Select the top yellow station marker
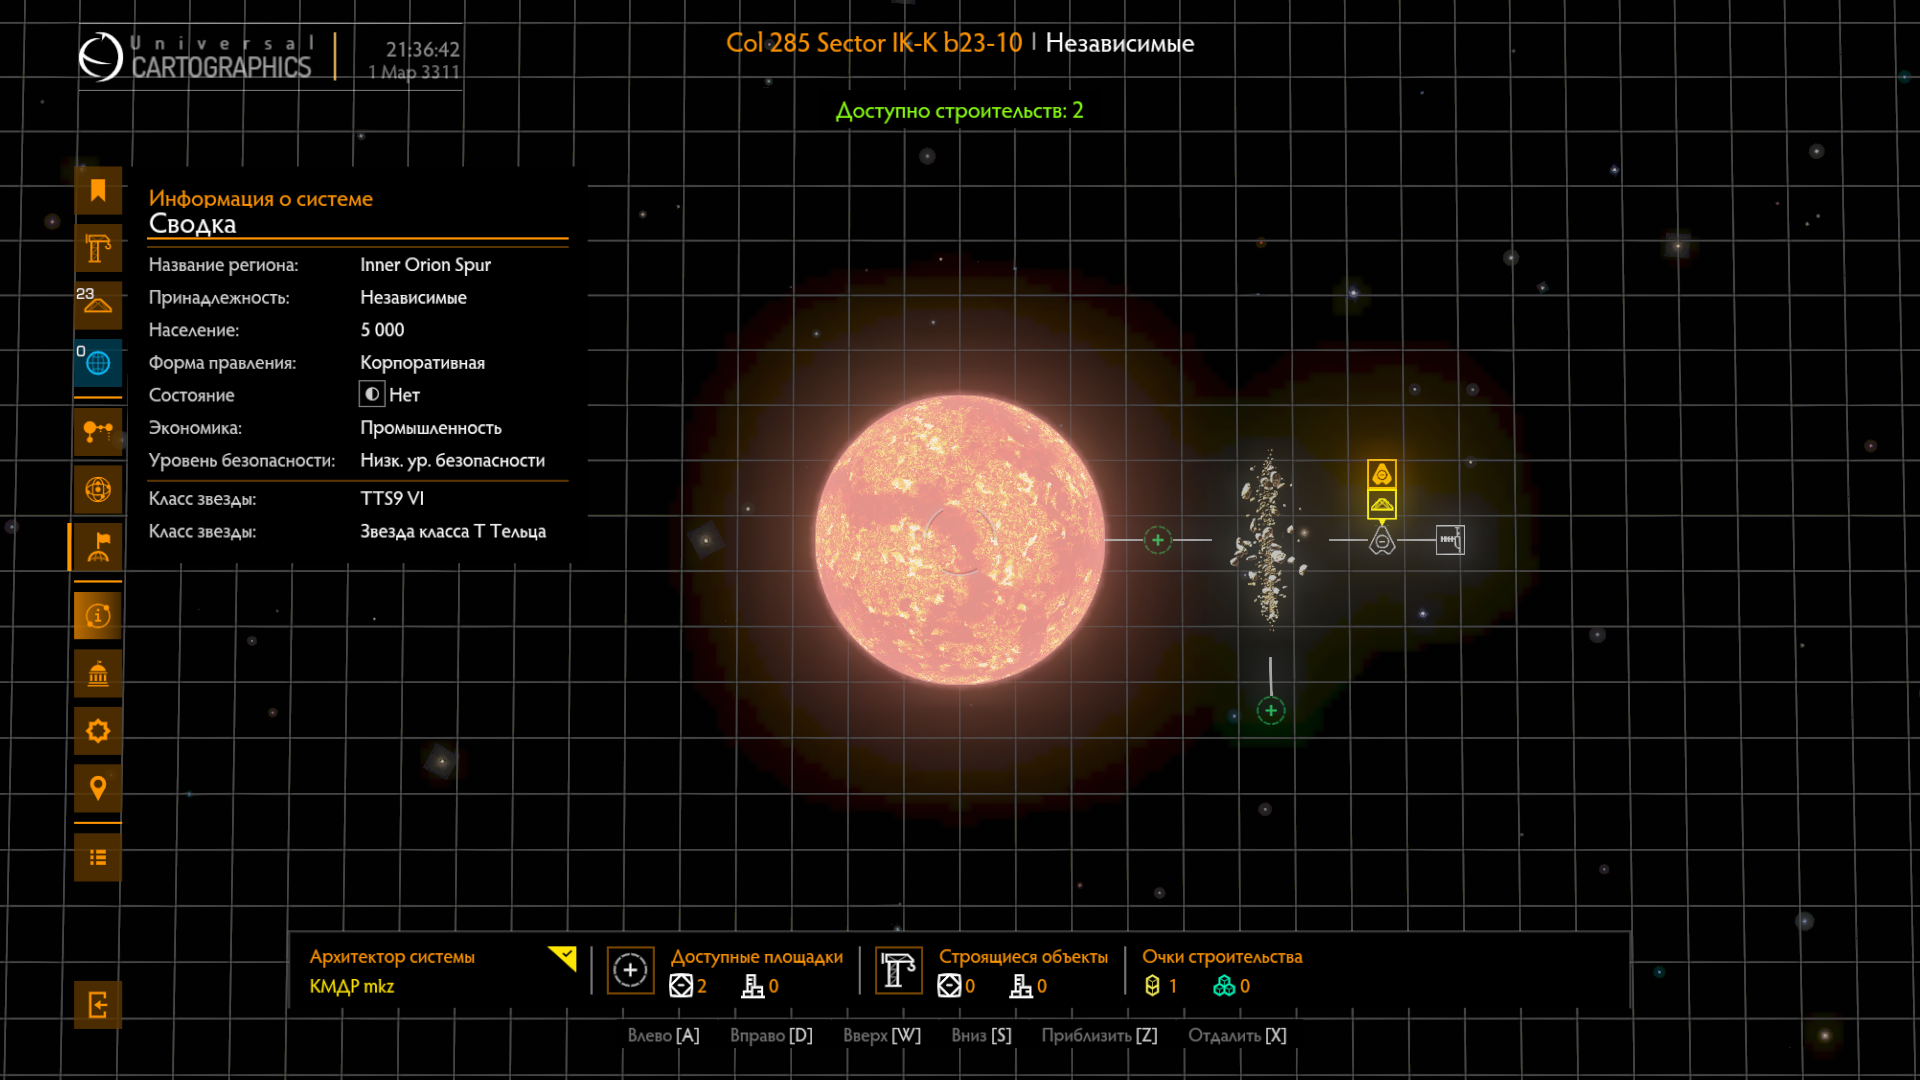This screenshot has width=1920, height=1080. click(x=1382, y=474)
